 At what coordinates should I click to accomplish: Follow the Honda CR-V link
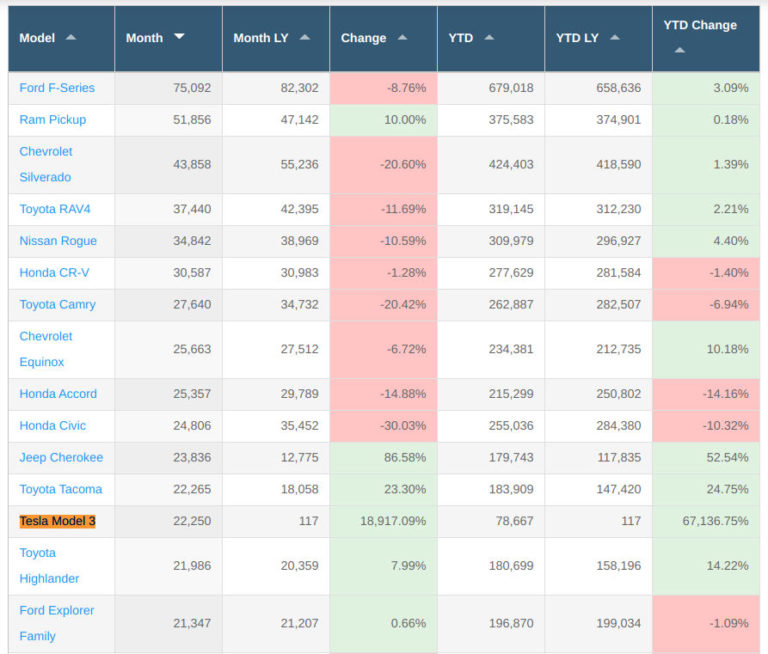click(x=54, y=272)
